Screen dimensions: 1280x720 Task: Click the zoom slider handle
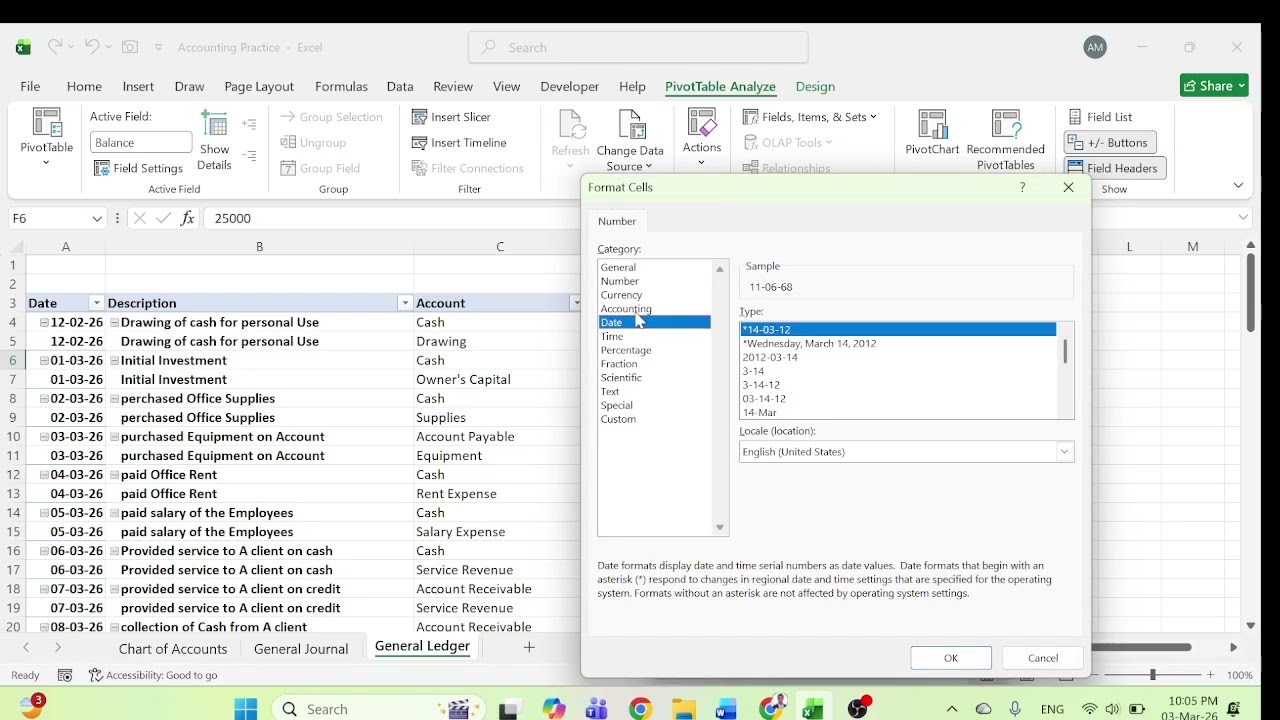pos(1153,675)
